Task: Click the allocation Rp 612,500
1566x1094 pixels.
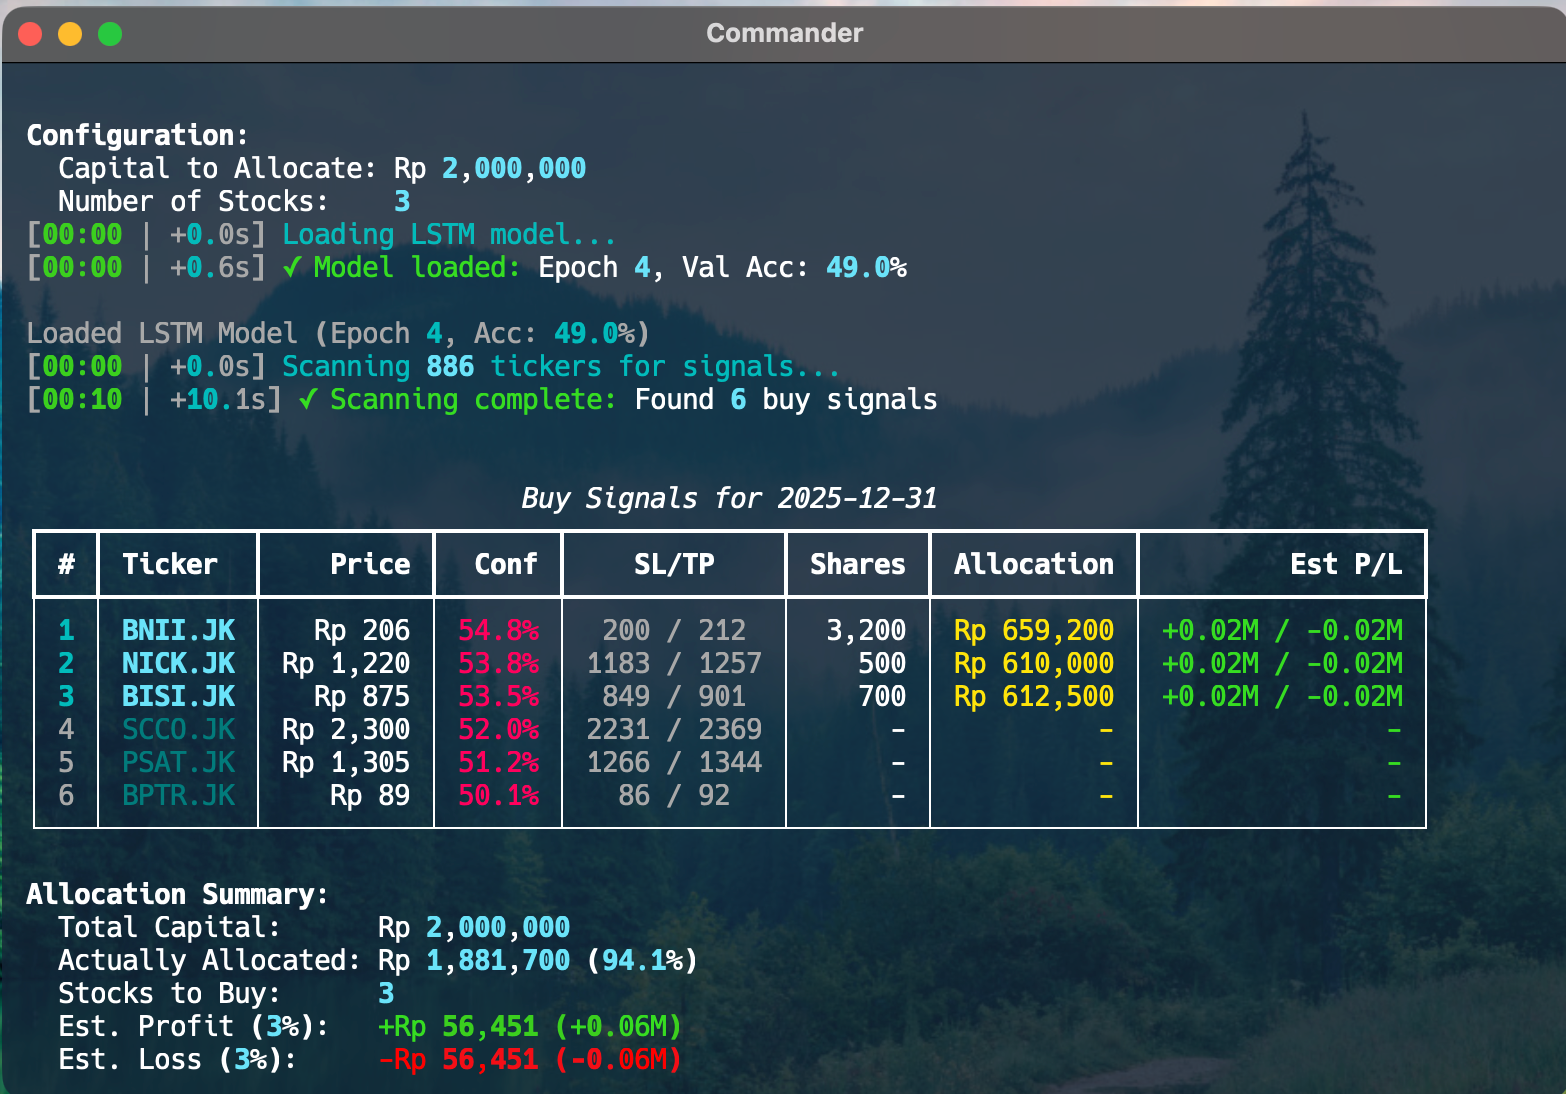Action: point(1034,696)
